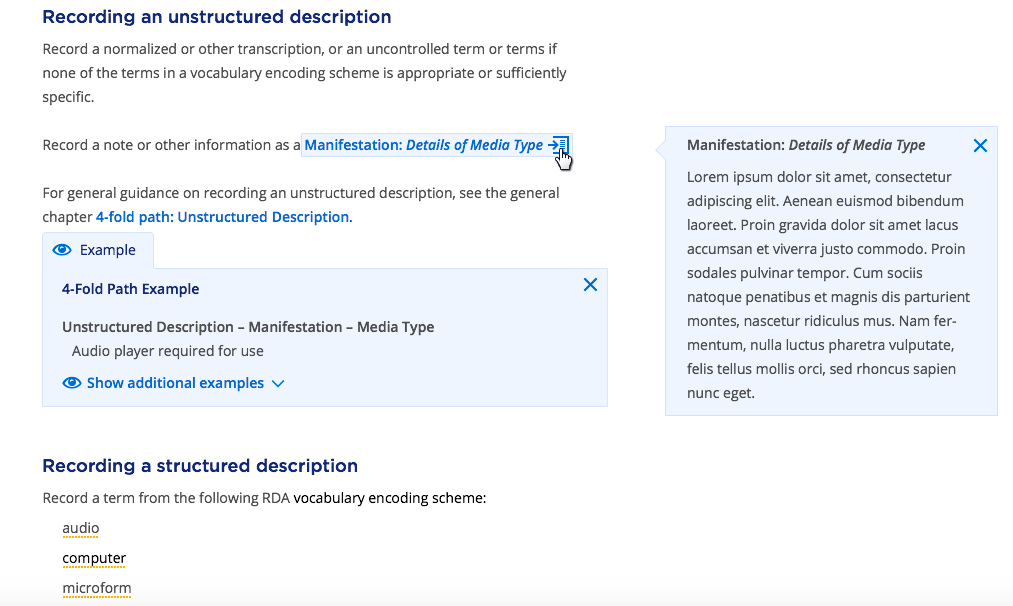Click the Recording an unstructured description heading
This screenshot has width=1013, height=606.
point(216,17)
